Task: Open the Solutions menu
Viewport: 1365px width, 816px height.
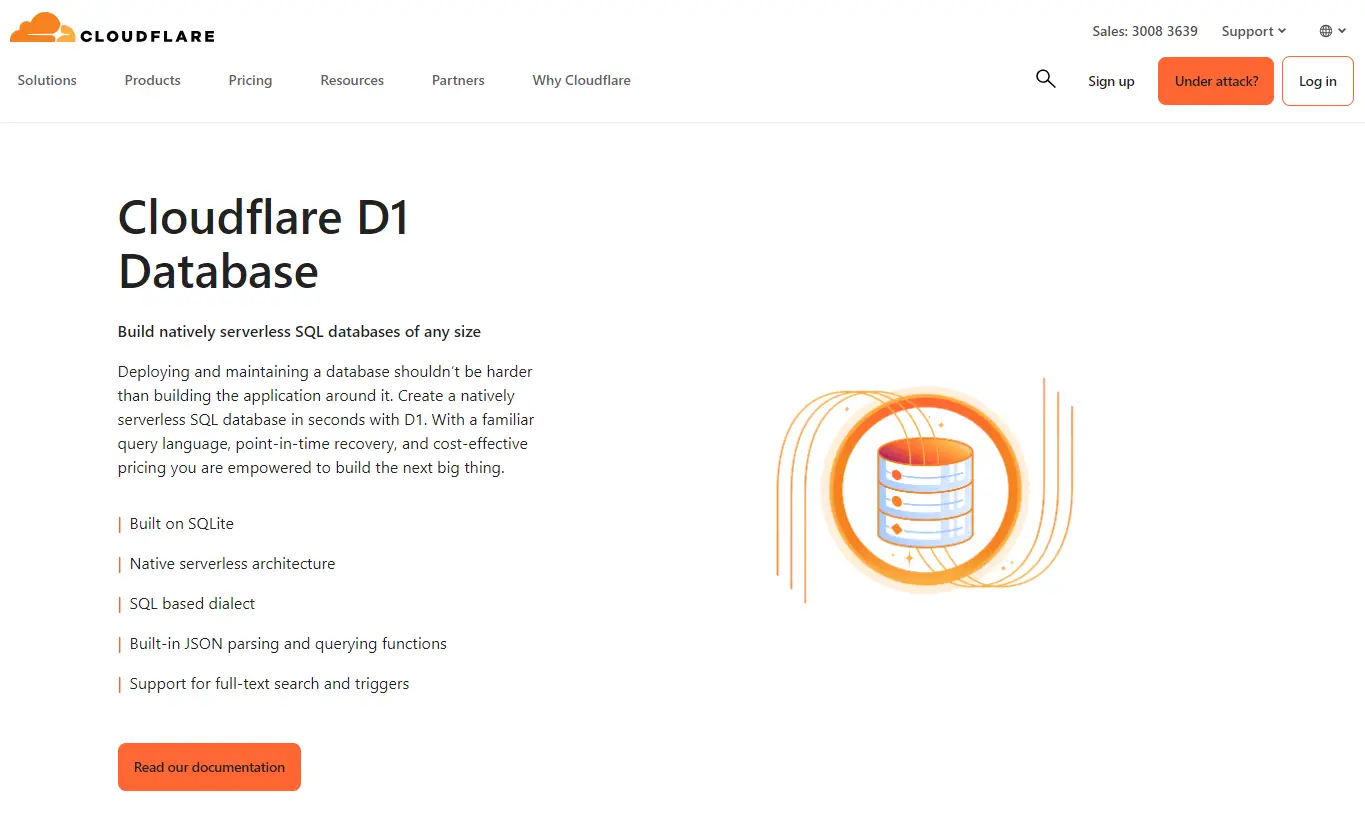Action: tap(47, 80)
